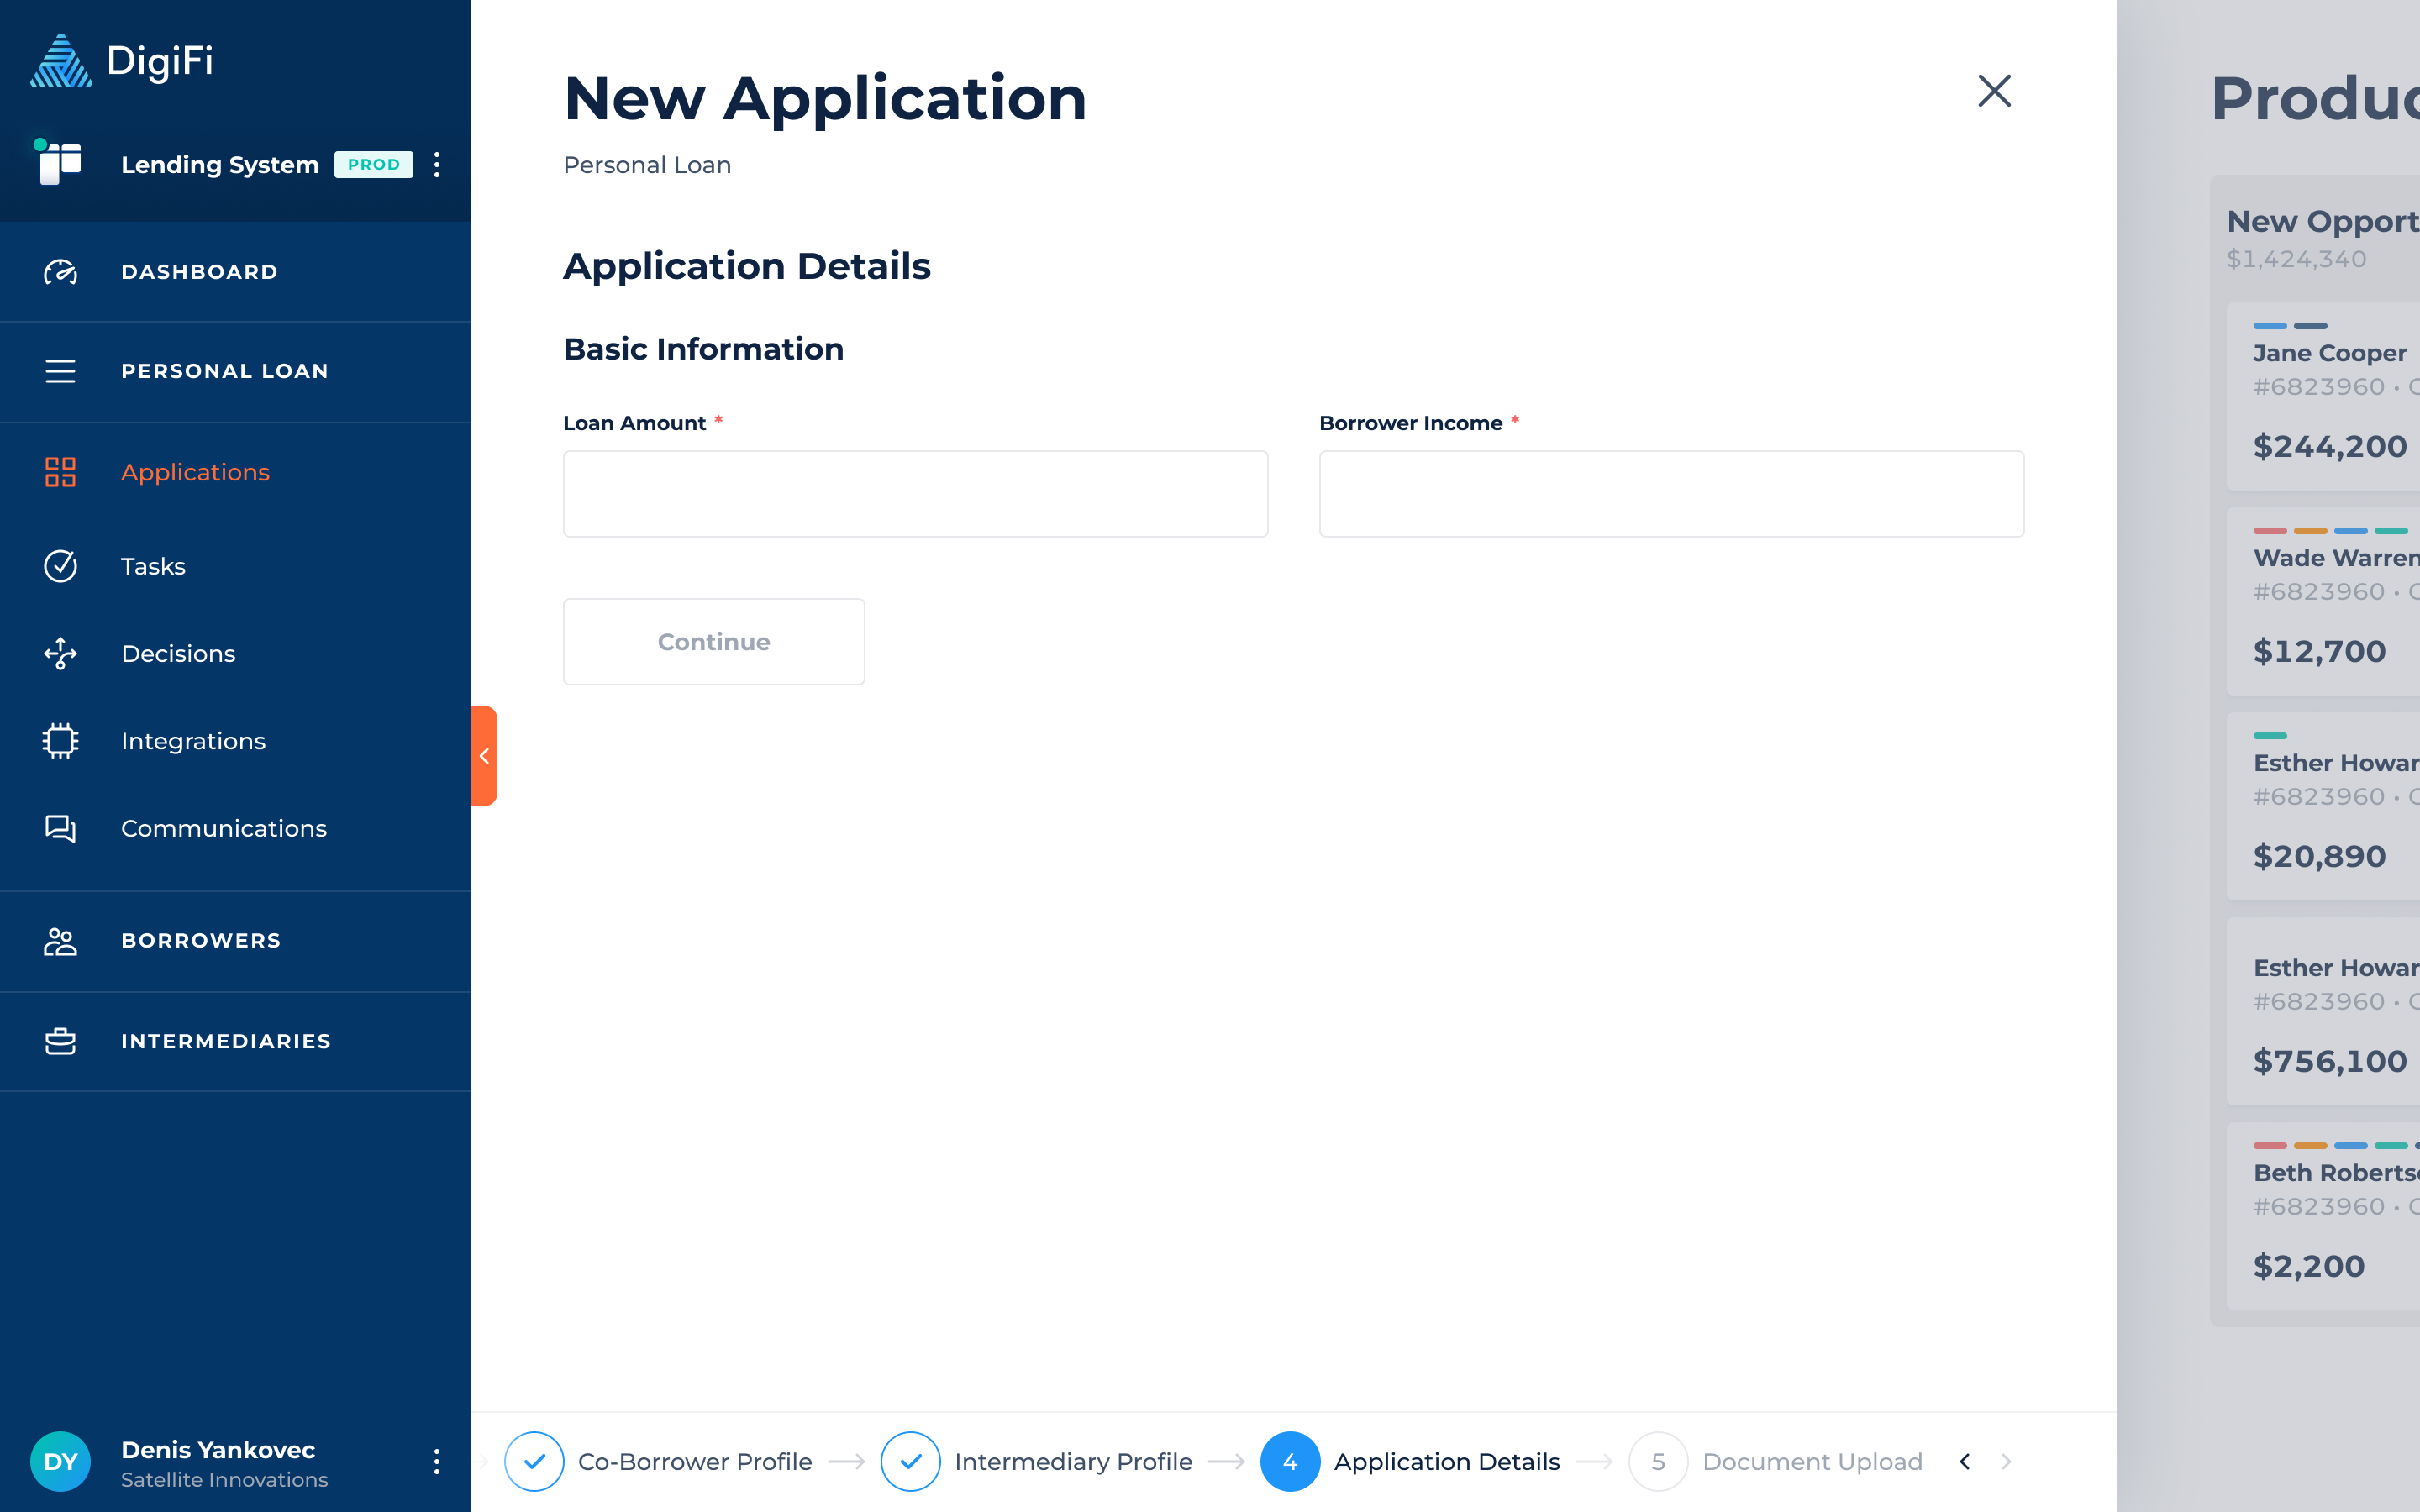Open the Integrations chip icon
This screenshot has width=2420, height=1512.
(60, 741)
